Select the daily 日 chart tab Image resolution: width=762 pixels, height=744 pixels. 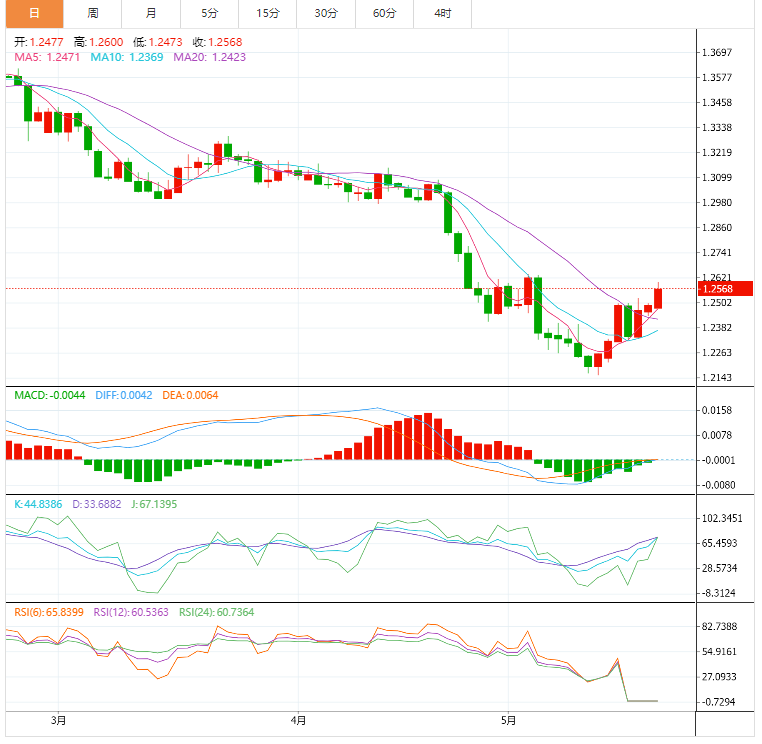pyautogui.click(x=35, y=14)
